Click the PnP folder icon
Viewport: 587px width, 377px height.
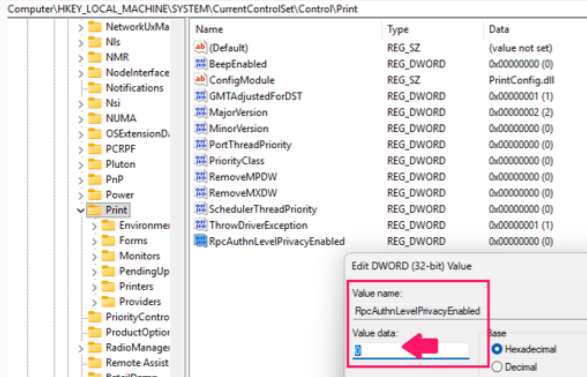coord(95,179)
